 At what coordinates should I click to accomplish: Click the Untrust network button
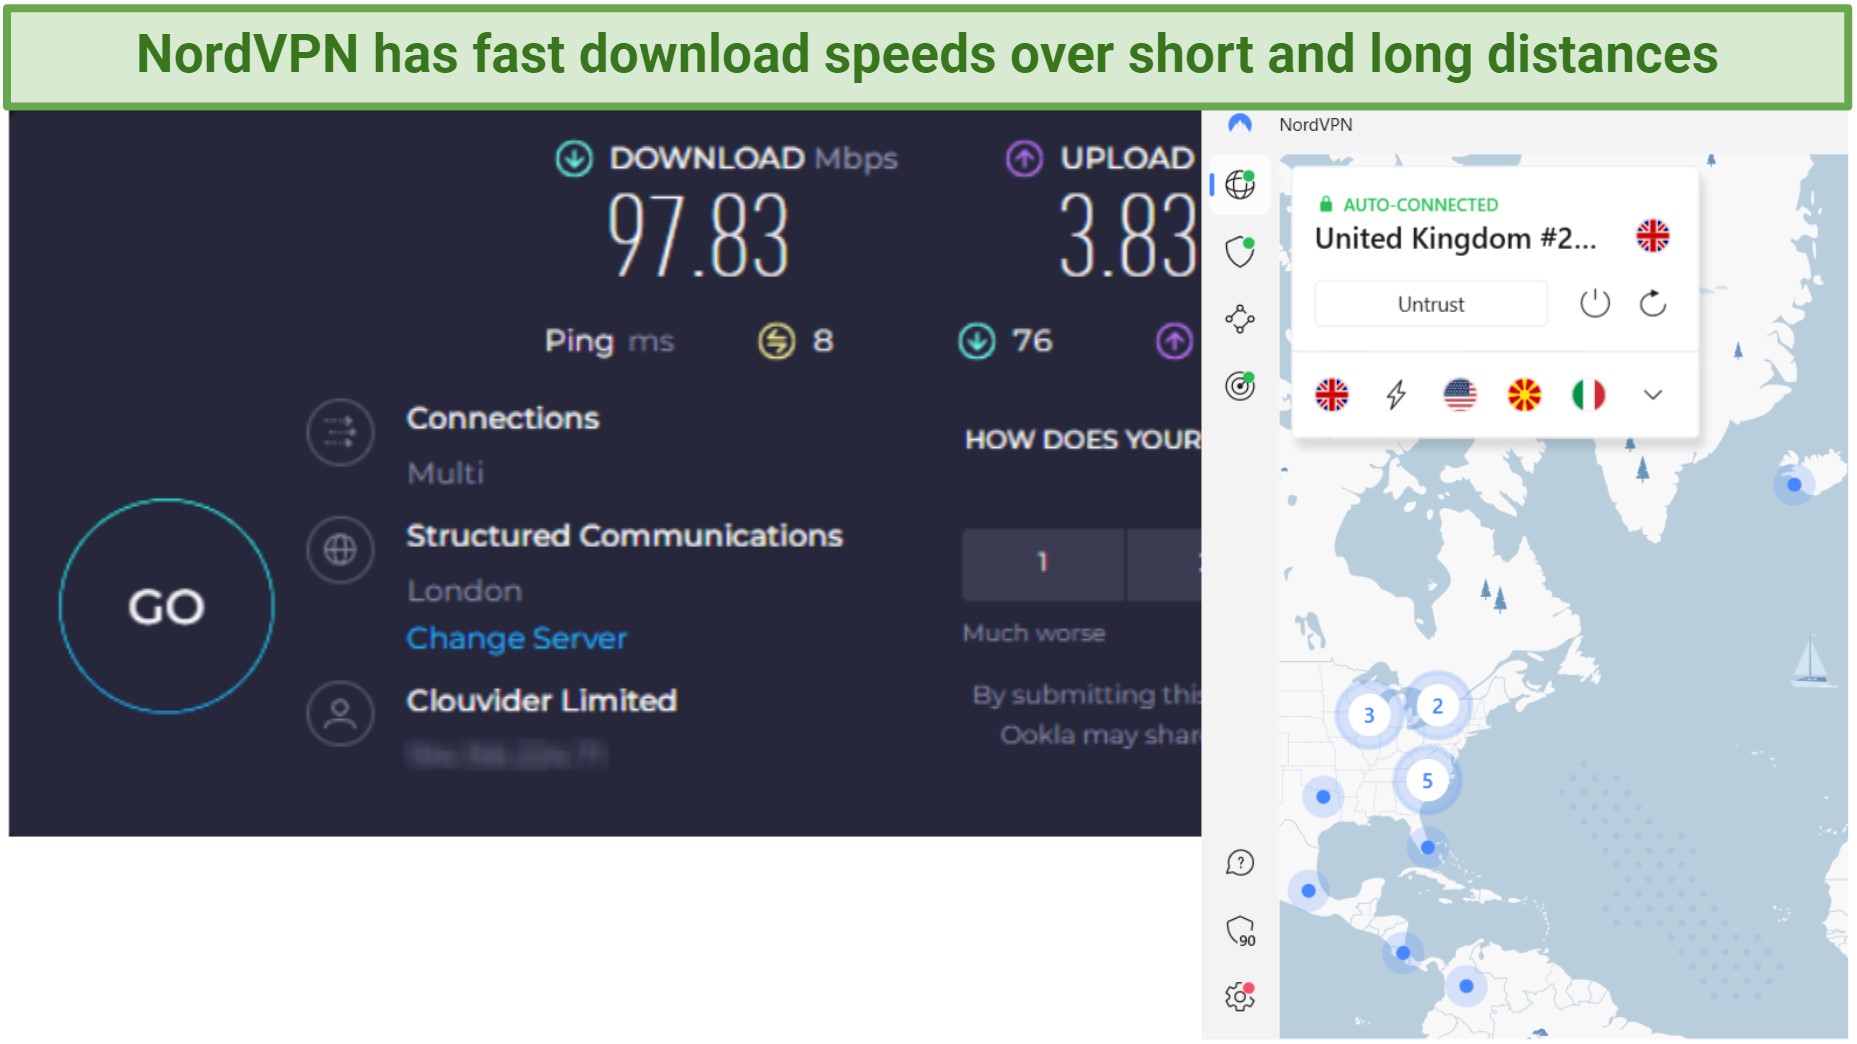[x=1430, y=304]
